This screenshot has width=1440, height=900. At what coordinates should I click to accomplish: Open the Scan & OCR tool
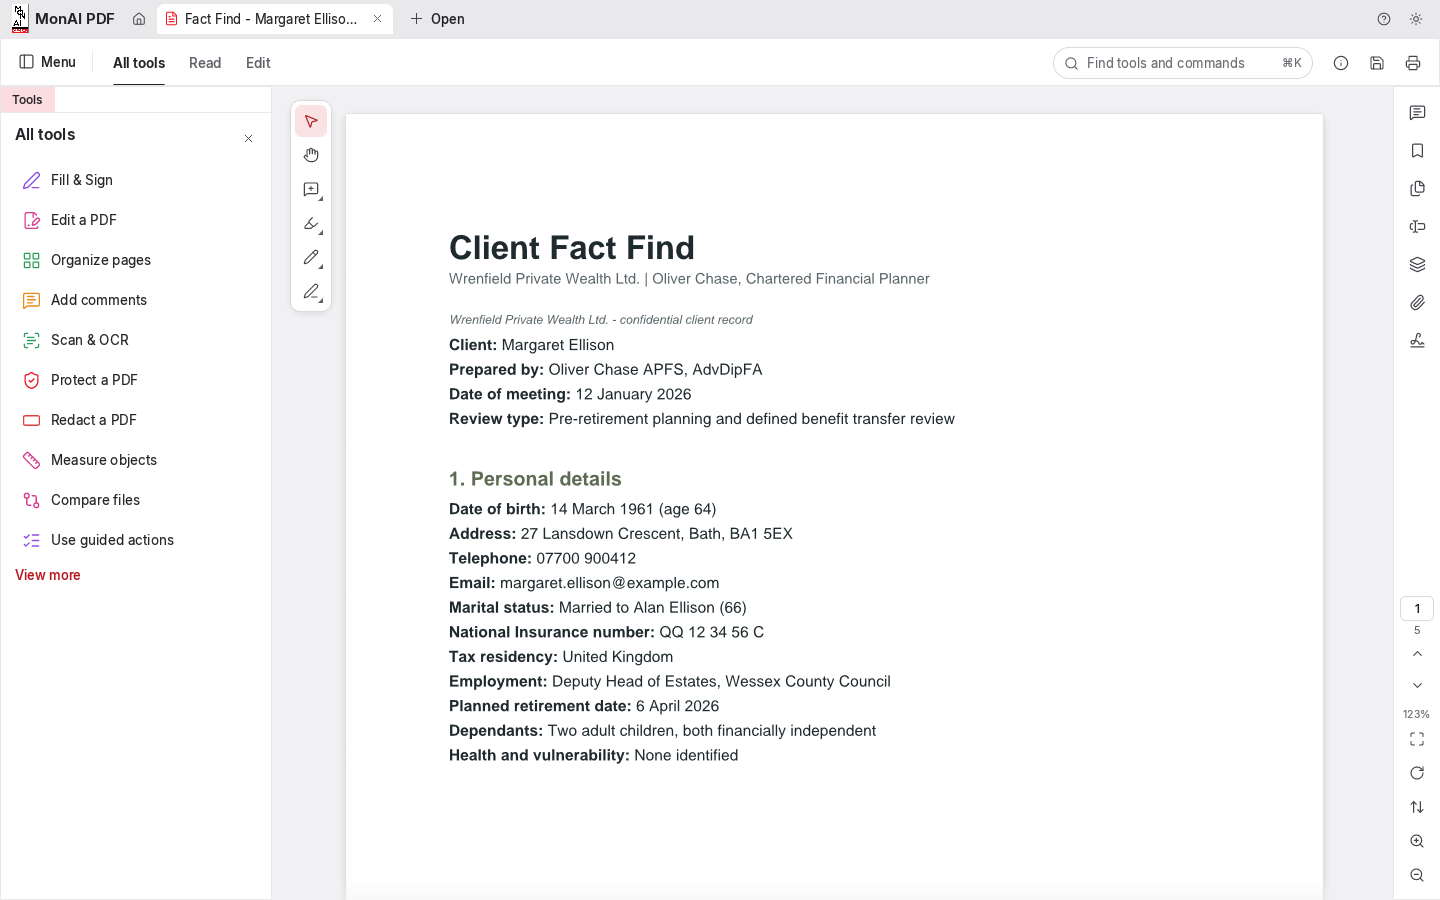coord(136,340)
